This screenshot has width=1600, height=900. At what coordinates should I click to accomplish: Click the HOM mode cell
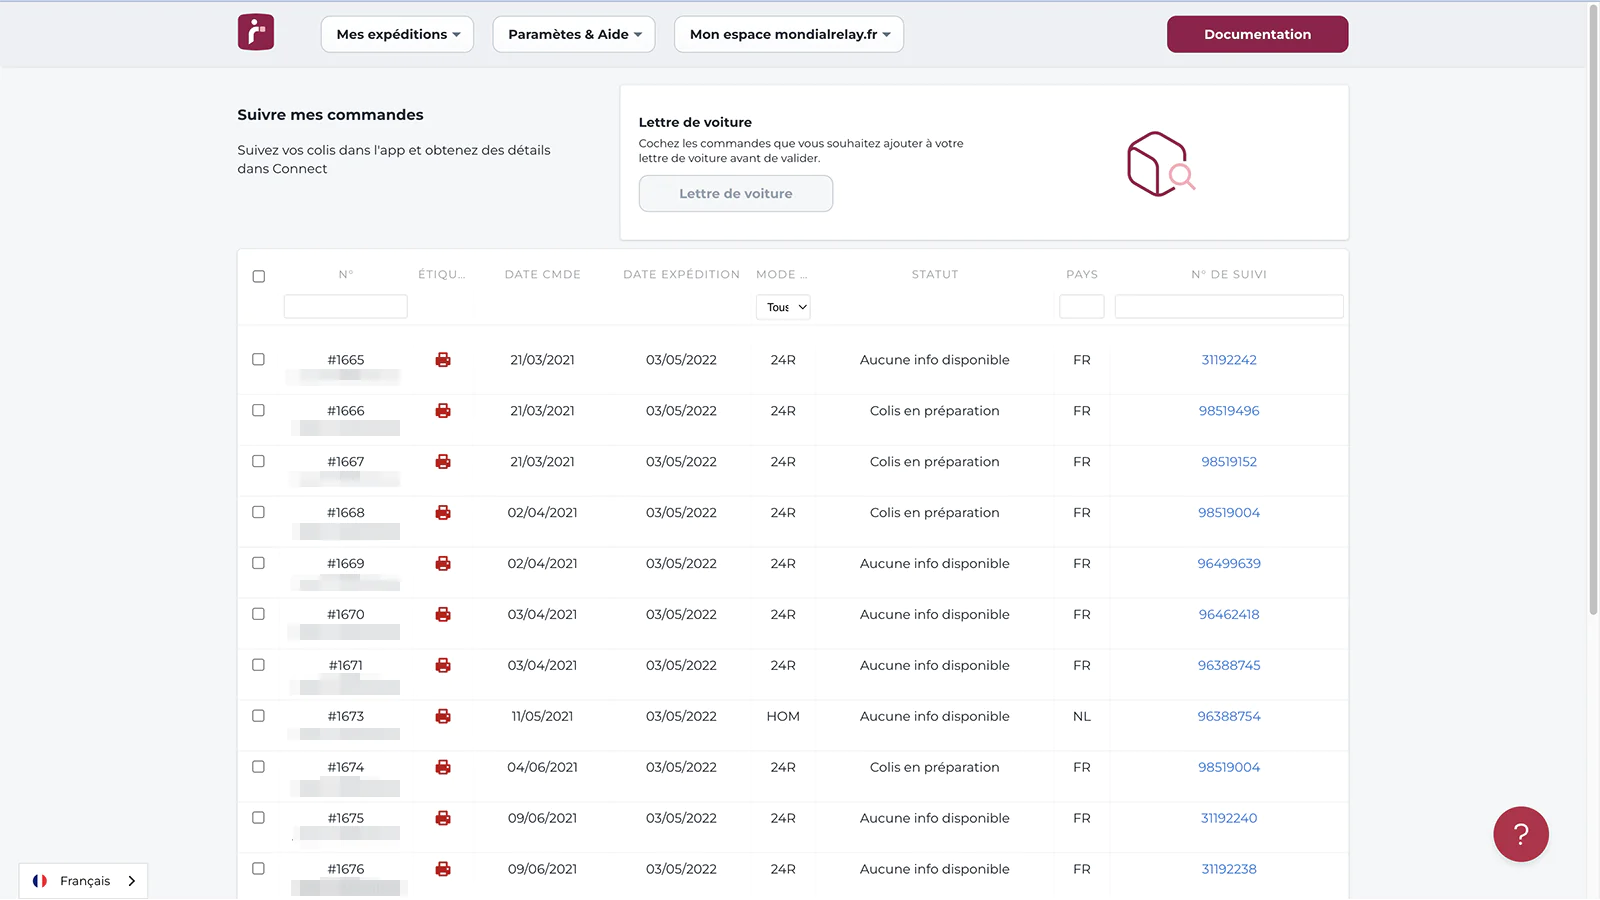(x=783, y=717)
